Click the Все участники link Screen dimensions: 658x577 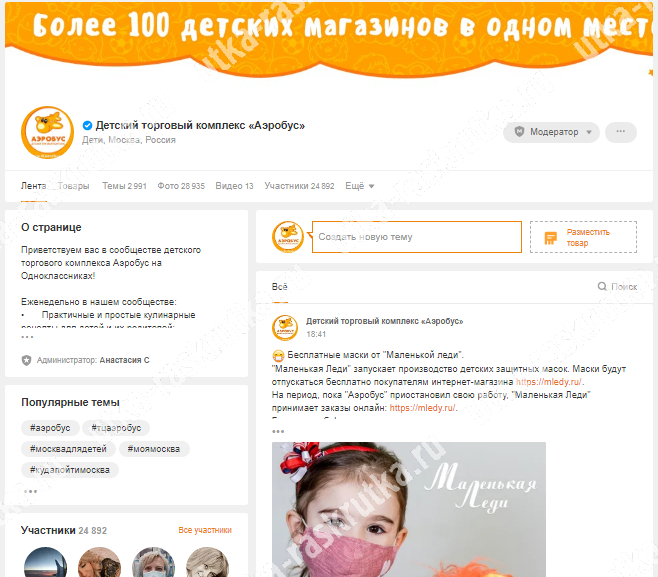(205, 530)
